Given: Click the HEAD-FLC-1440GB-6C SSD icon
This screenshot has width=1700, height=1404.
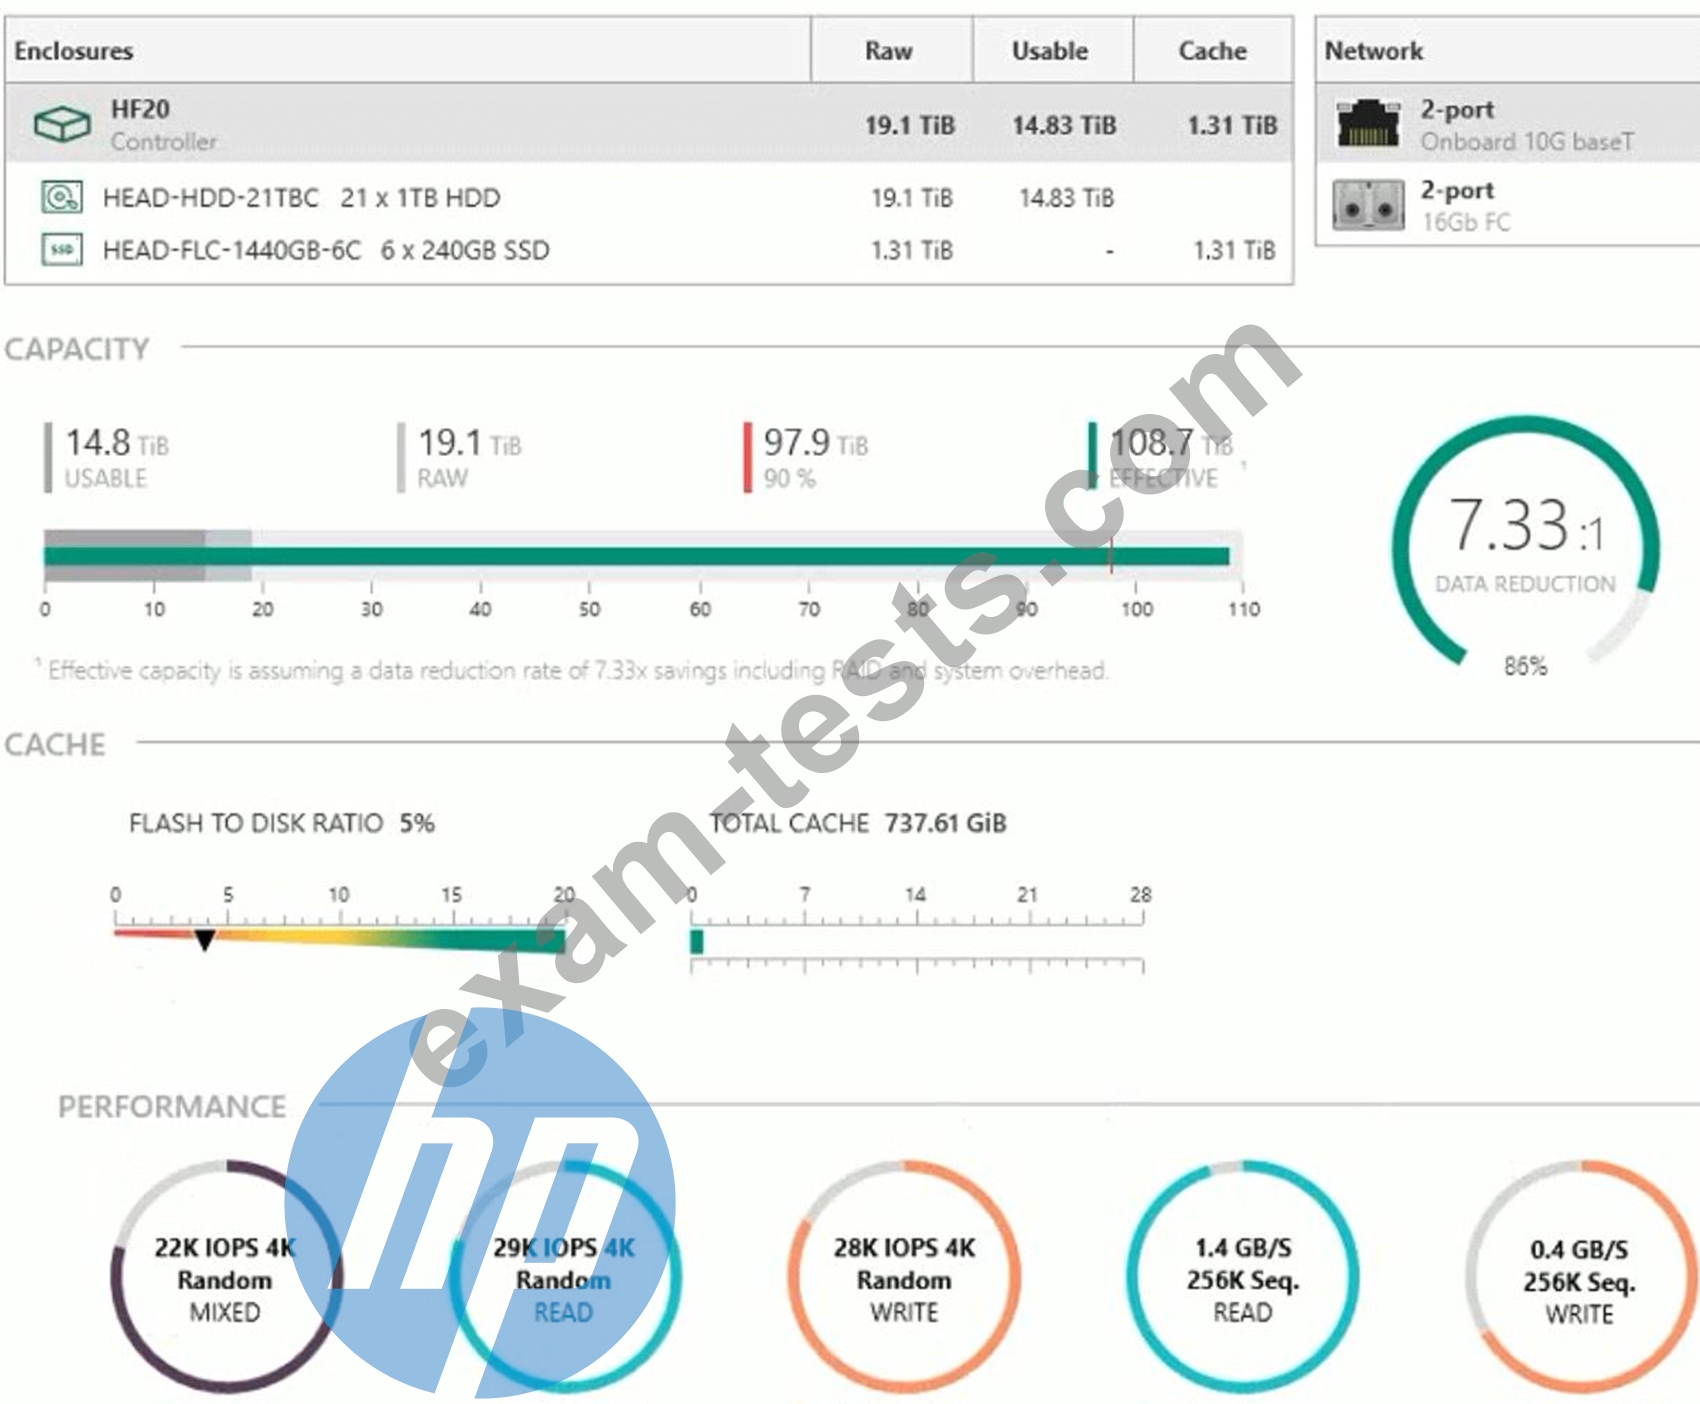Looking at the screenshot, I should tap(62, 249).
